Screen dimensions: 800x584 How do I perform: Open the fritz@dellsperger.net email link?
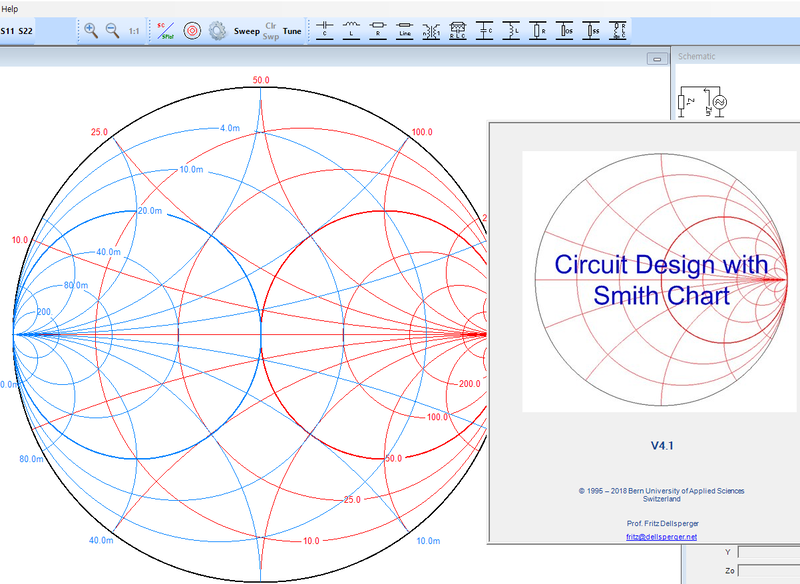pos(661,537)
